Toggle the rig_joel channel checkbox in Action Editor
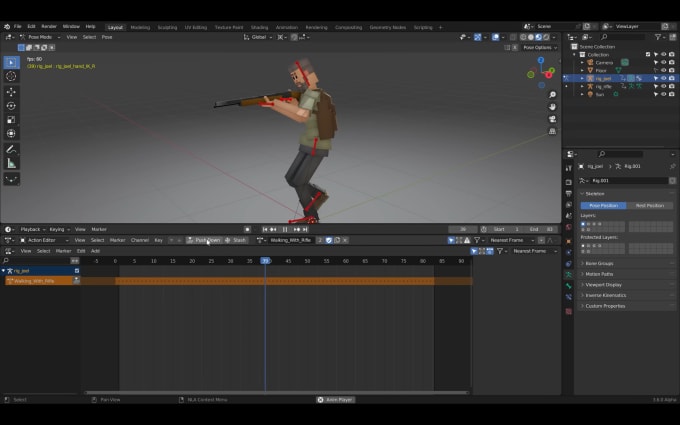 (77, 271)
